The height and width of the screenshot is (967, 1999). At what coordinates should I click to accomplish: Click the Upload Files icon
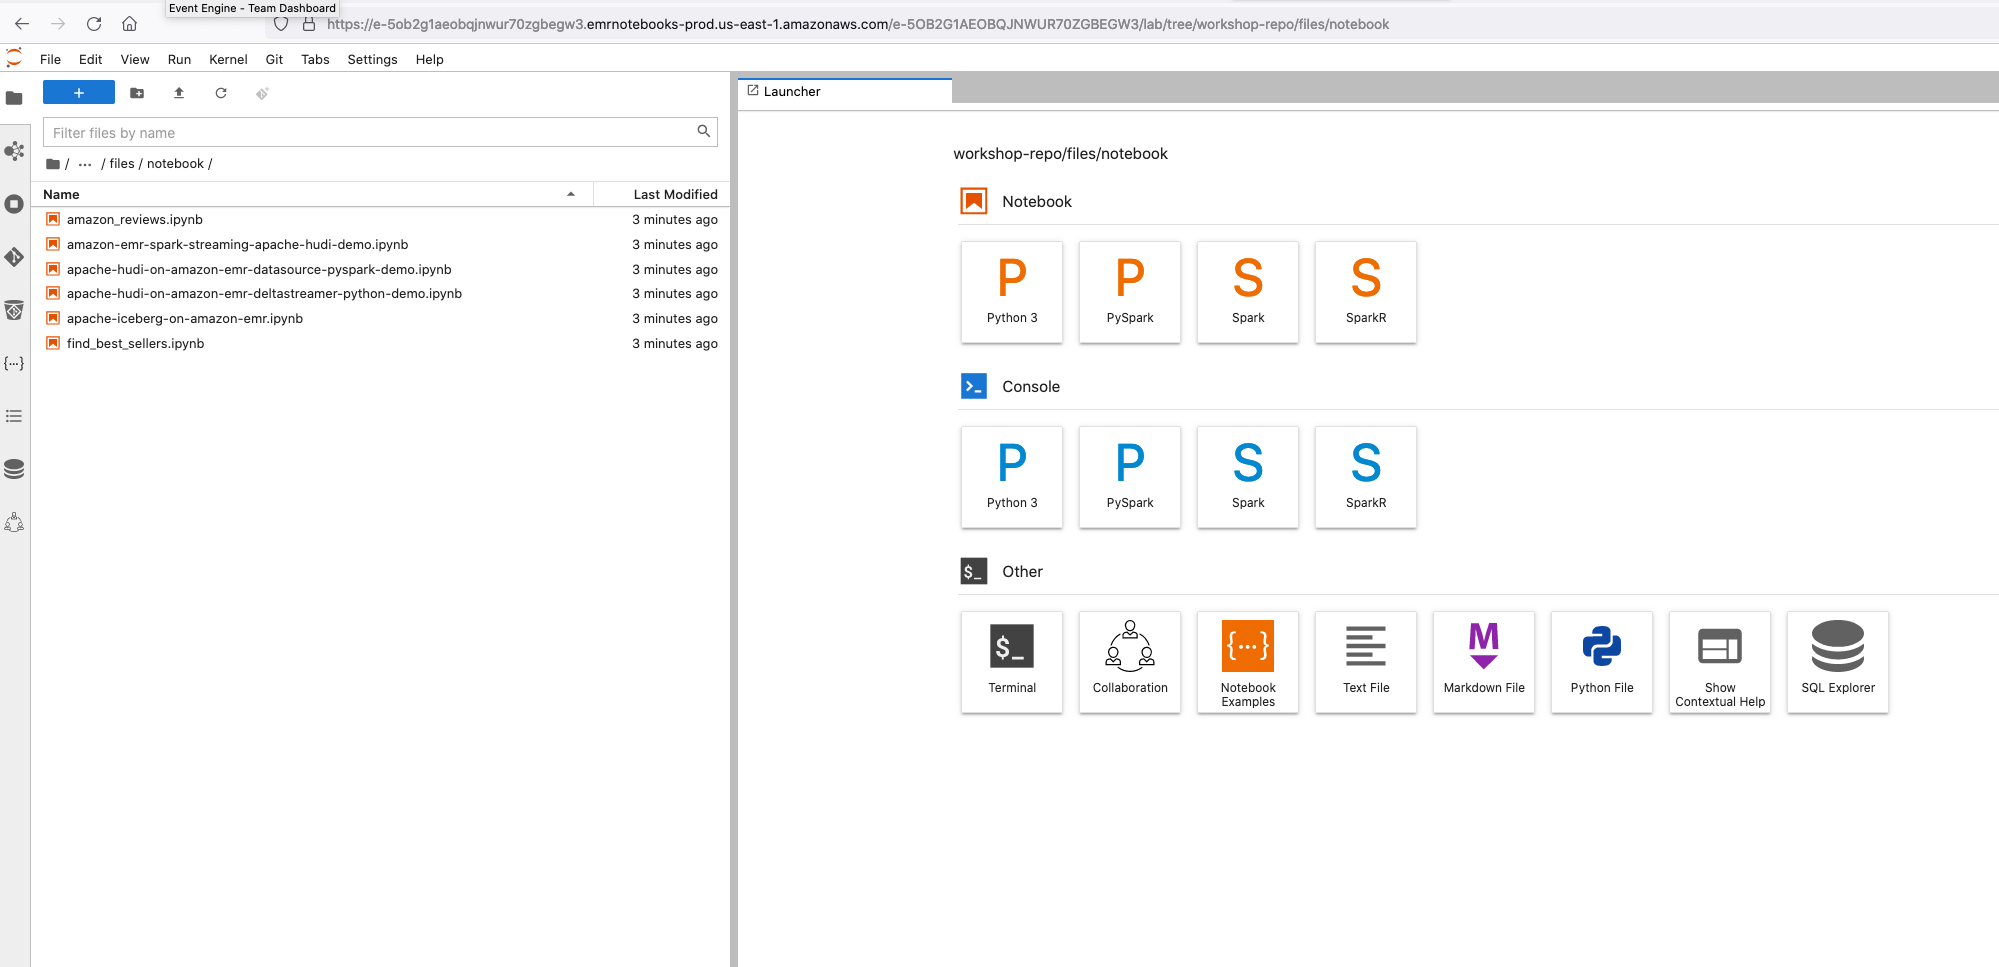point(179,93)
